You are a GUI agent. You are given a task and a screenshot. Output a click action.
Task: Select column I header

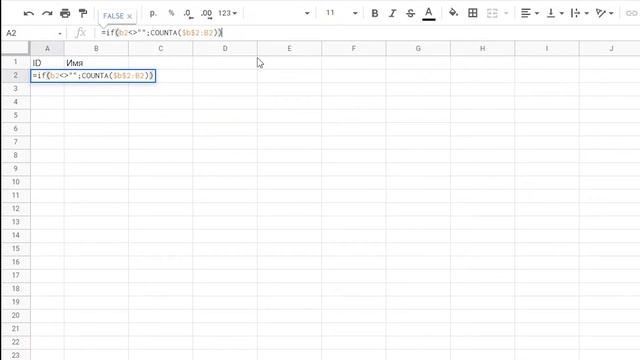point(547,49)
